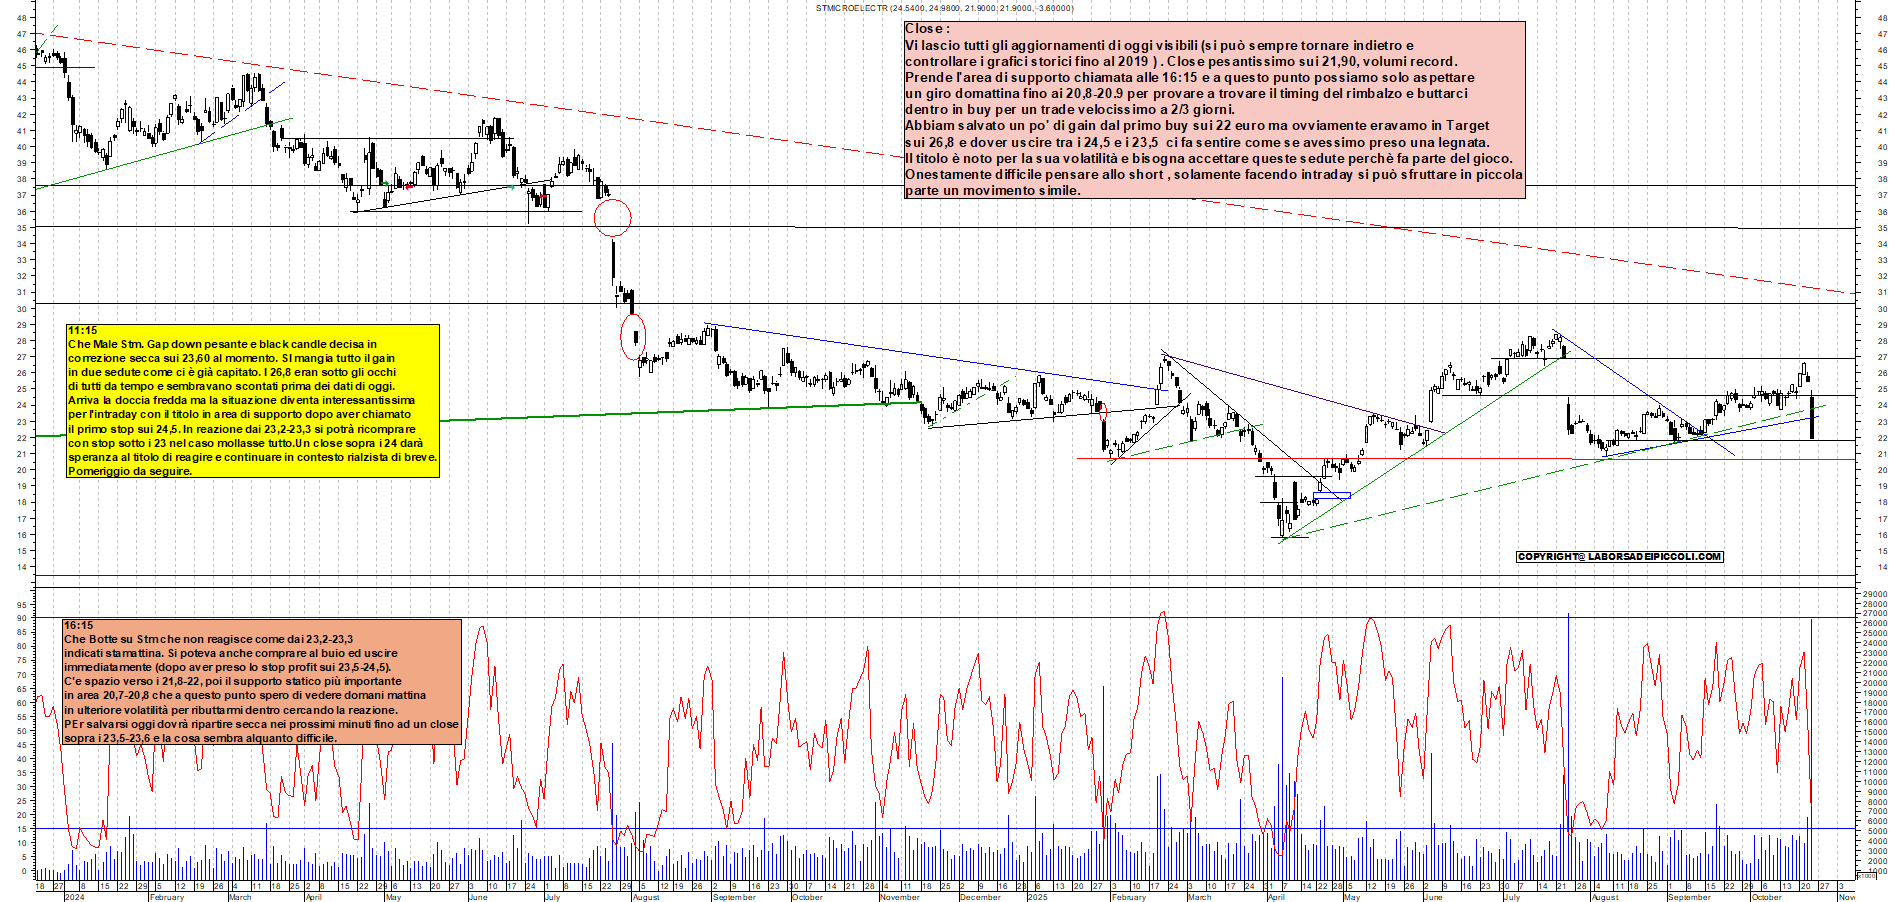This screenshot has width=1890, height=902.
Task: Select the pink Close commentary box
Action: [1214, 109]
